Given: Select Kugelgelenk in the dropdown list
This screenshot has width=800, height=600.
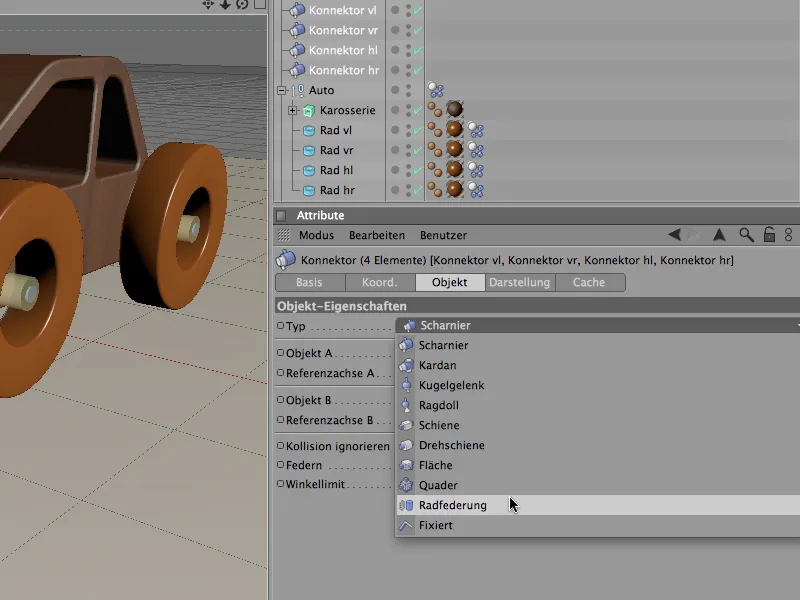Looking at the screenshot, I should coord(451,385).
